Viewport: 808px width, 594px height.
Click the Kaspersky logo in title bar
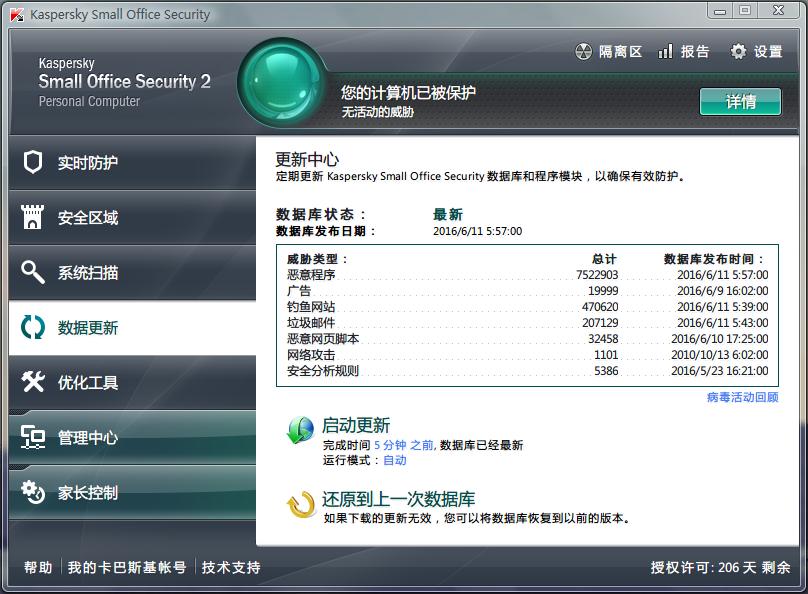tap(17, 14)
